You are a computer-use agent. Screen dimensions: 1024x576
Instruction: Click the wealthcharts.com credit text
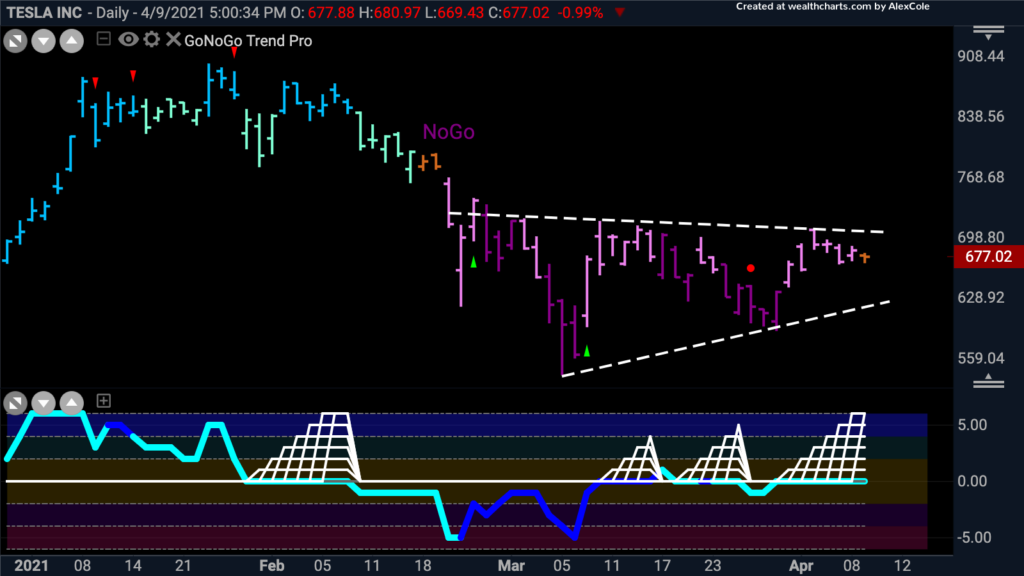[x=833, y=7]
